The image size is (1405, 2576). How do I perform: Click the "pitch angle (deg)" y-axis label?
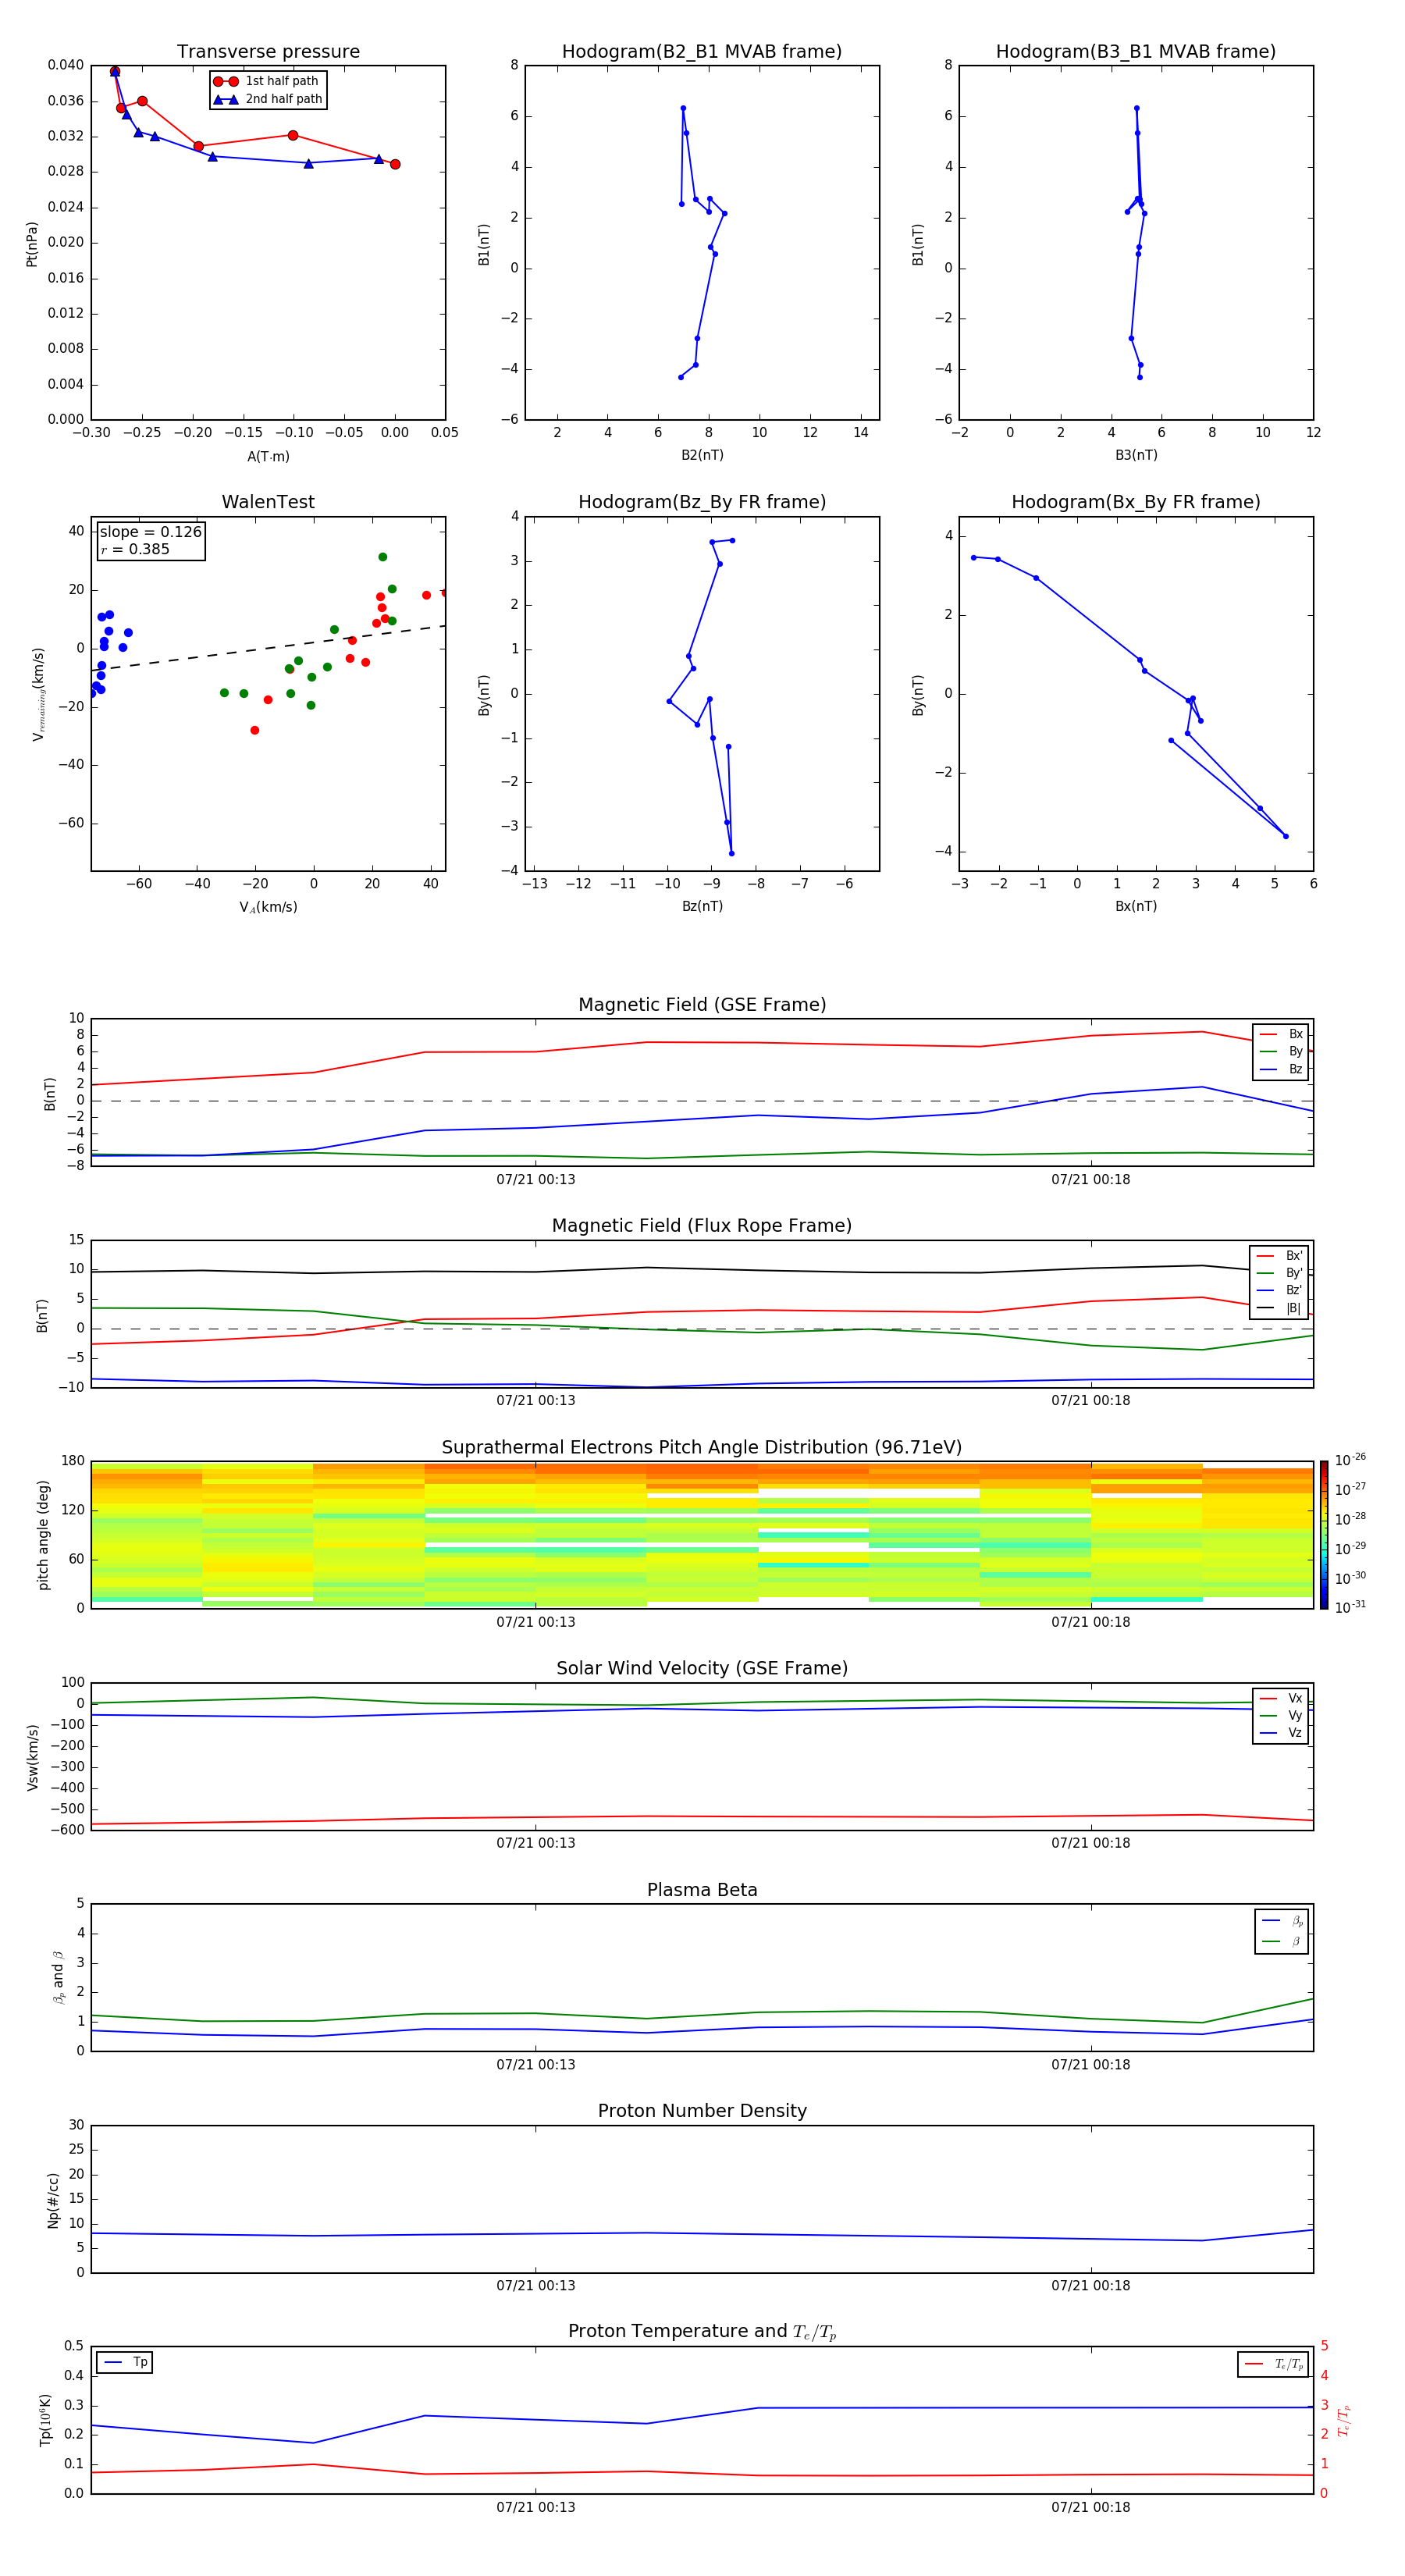click(x=43, y=1535)
